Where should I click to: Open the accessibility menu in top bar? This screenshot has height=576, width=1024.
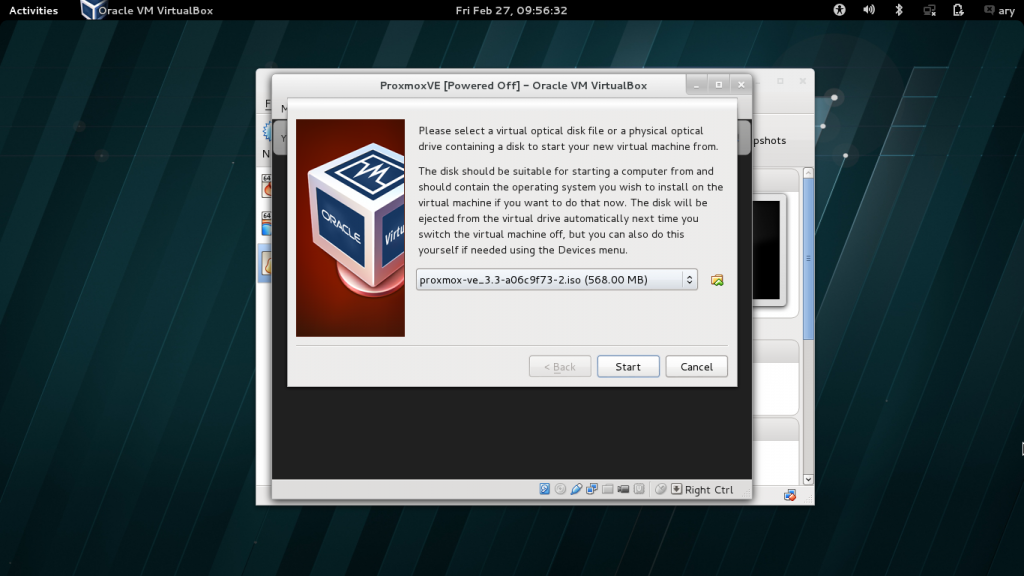(x=839, y=10)
